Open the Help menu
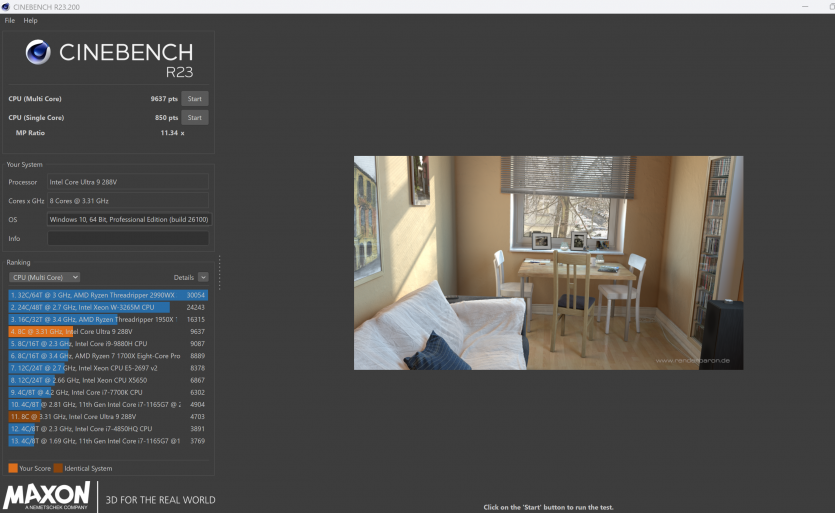This screenshot has height=513, width=835. click(31, 20)
